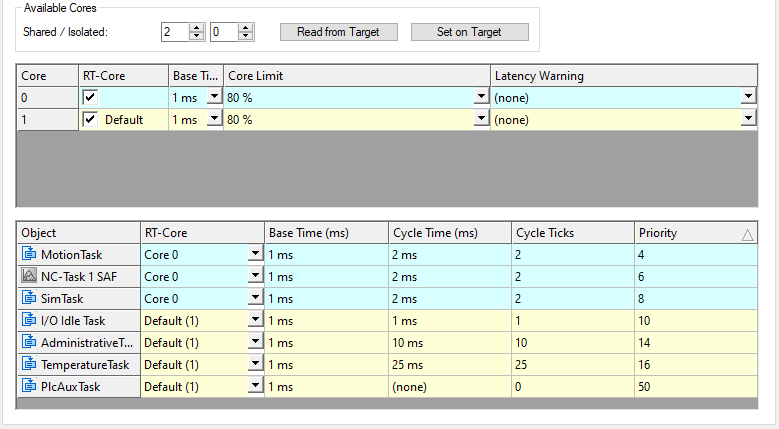Increase the Isolated cores count

[245, 28]
